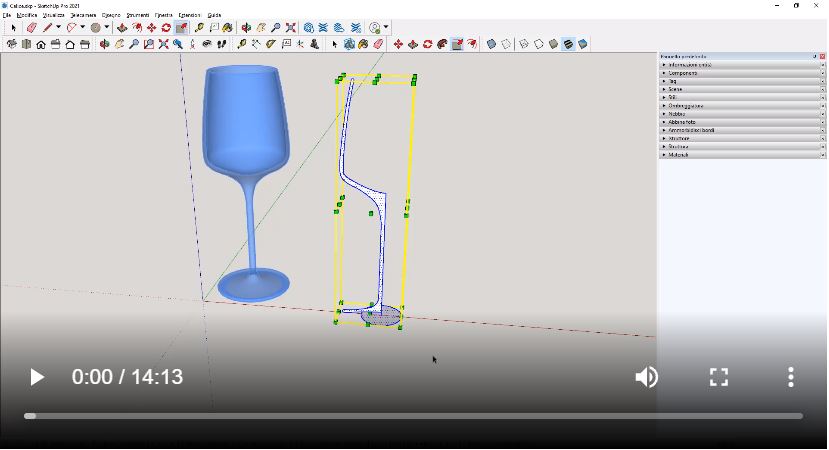Expand the Nebbia panel

pos(664,114)
